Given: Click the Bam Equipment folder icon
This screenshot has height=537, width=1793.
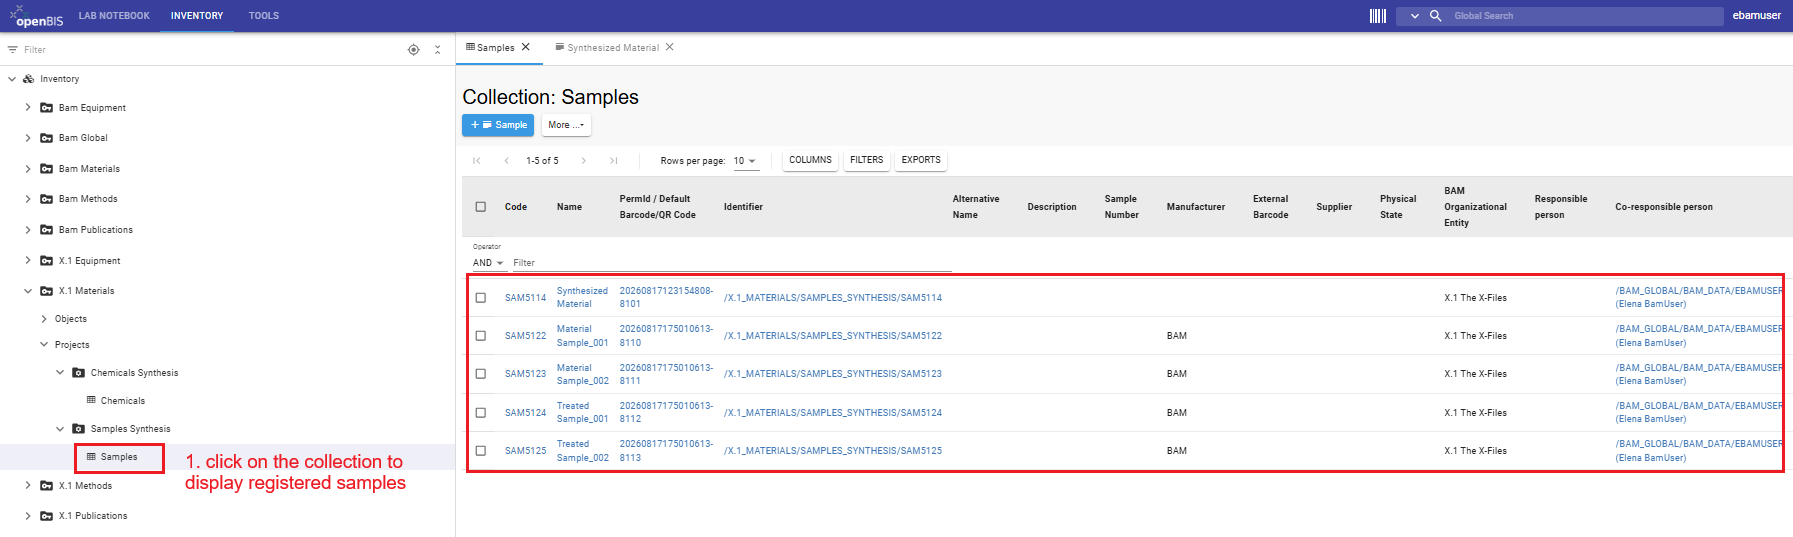Looking at the screenshot, I should [x=46, y=108].
